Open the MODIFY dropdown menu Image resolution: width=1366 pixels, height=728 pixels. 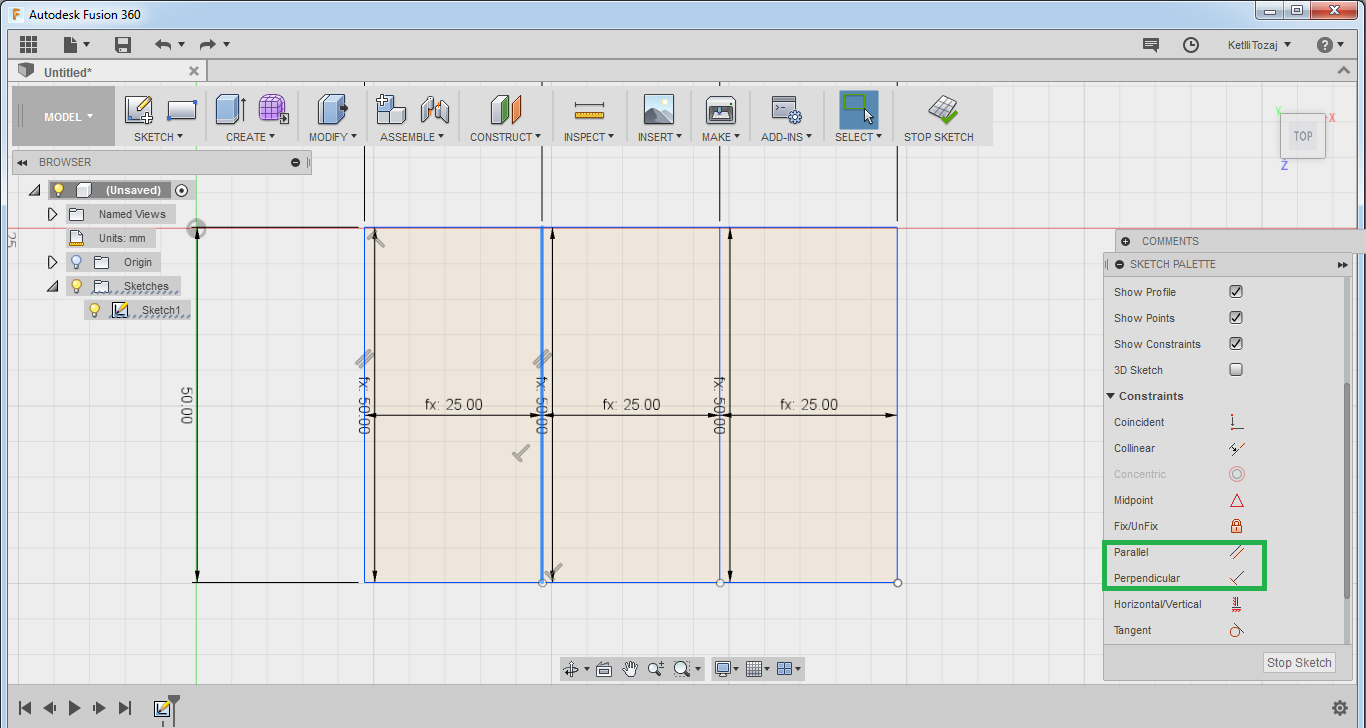pyautogui.click(x=332, y=137)
